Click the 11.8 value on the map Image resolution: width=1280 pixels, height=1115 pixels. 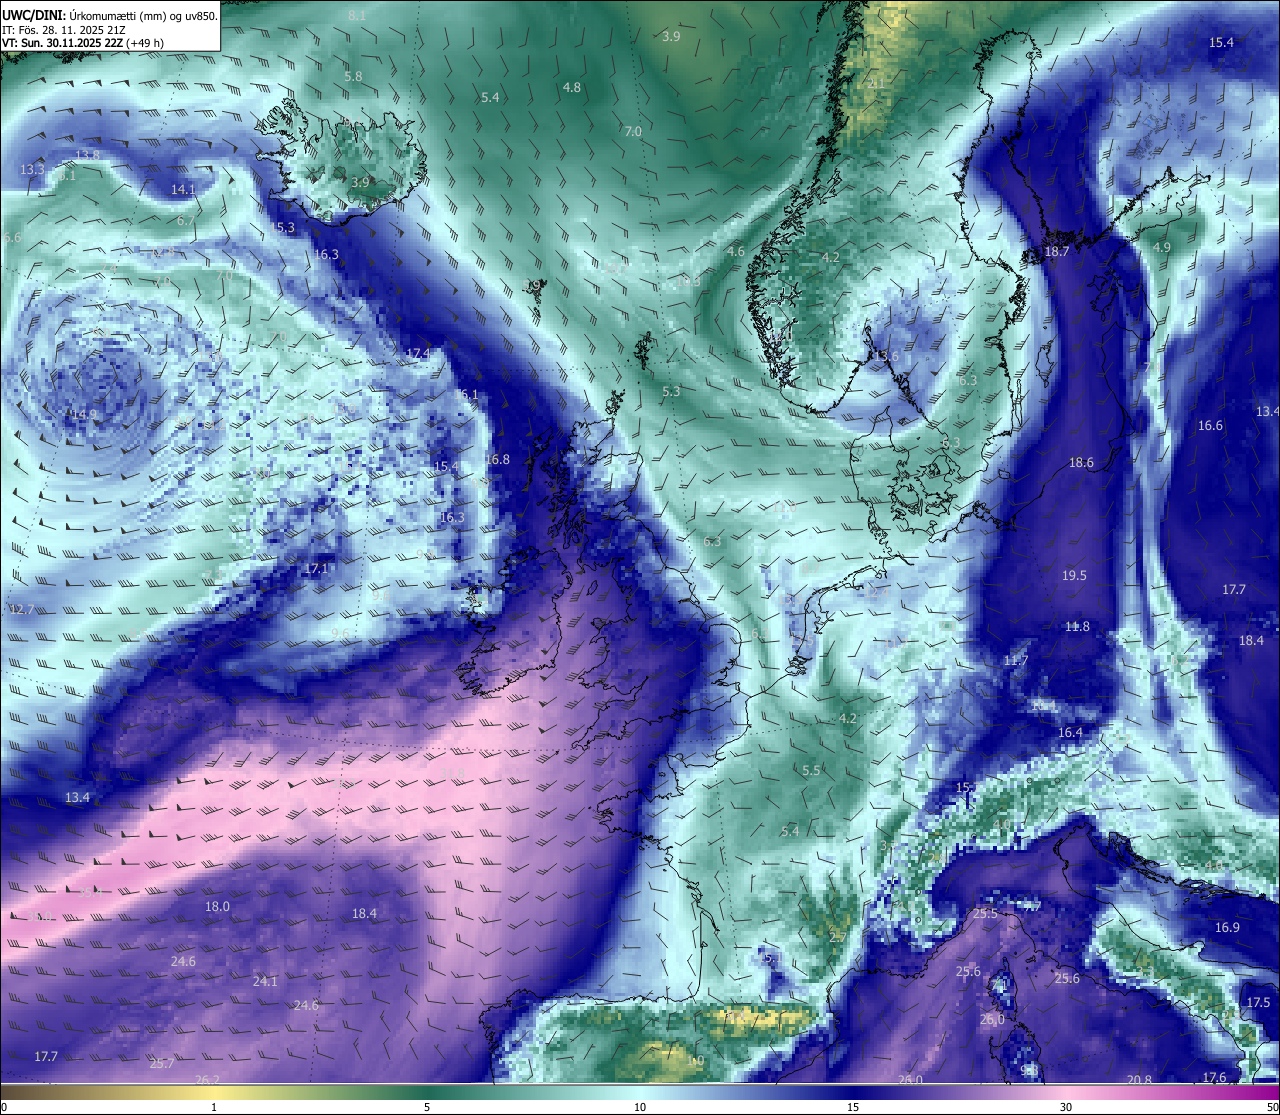click(x=1077, y=627)
